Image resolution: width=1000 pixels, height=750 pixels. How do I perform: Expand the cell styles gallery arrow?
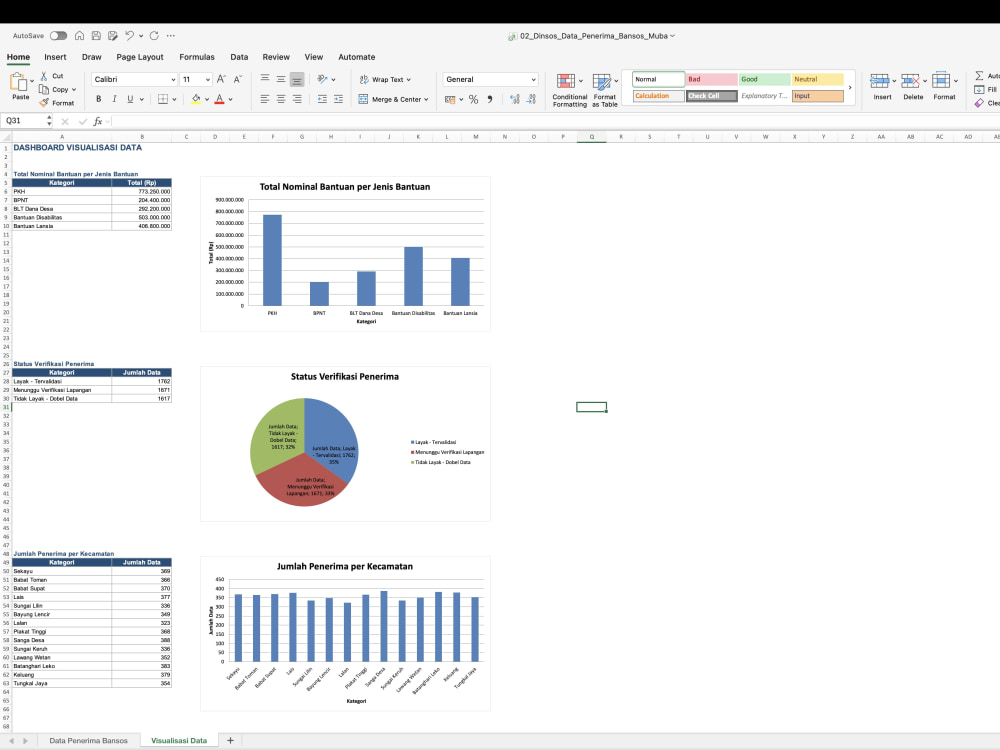pyautogui.click(x=849, y=87)
